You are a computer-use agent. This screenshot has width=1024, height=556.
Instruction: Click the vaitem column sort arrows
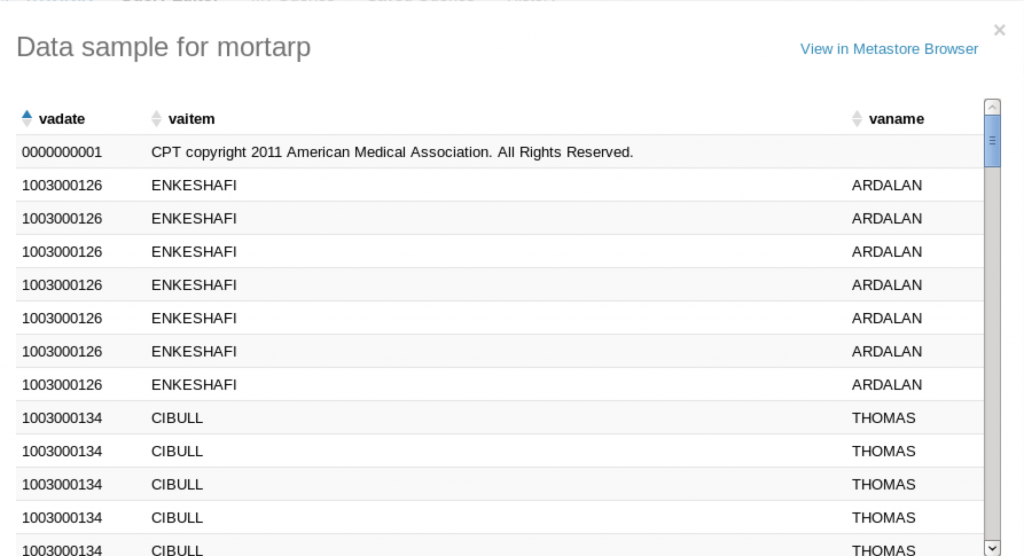pyautogui.click(x=156, y=118)
